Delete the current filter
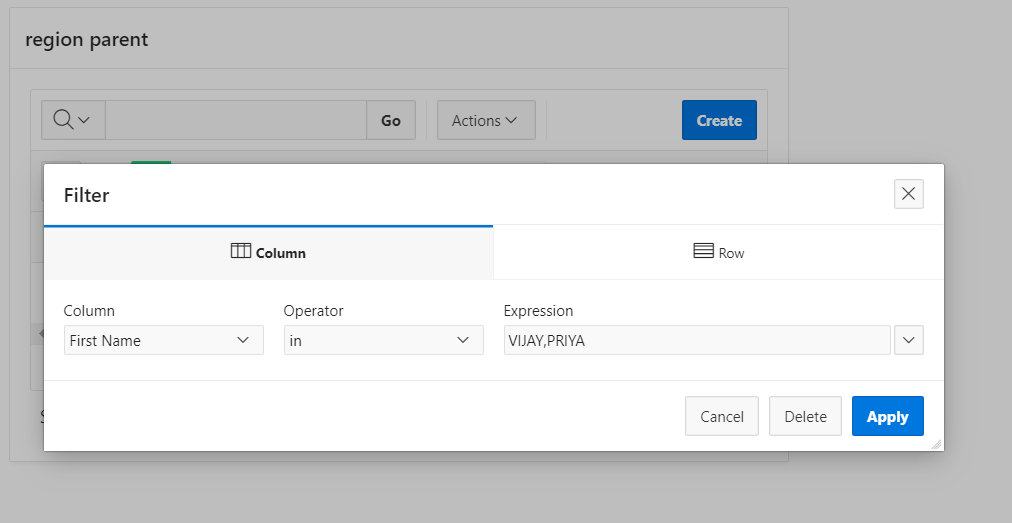The image size is (1012, 523). (805, 416)
